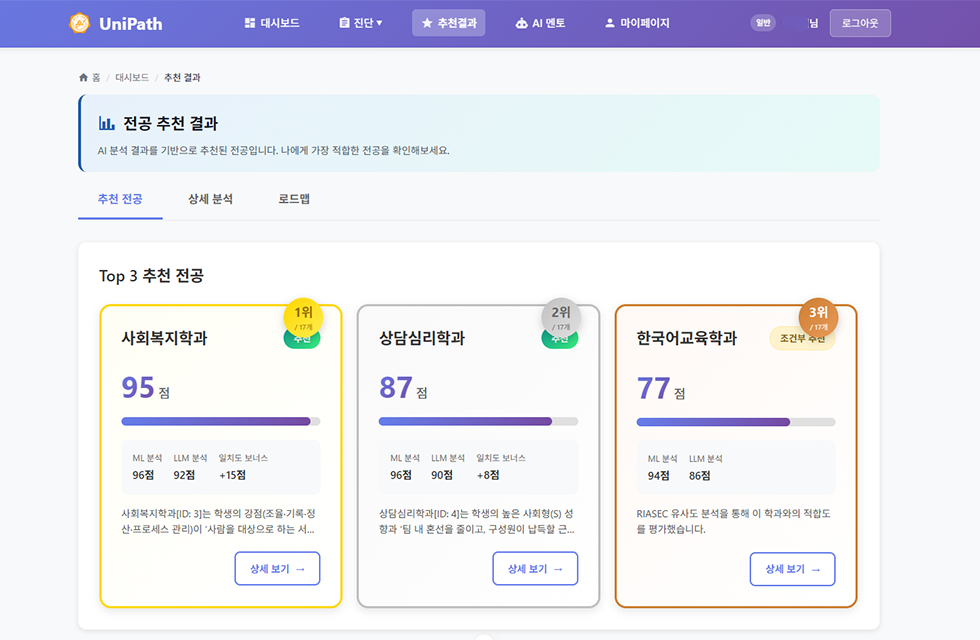Switch to the 상세 분석 tab
The image size is (980, 640).
point(210,199)
